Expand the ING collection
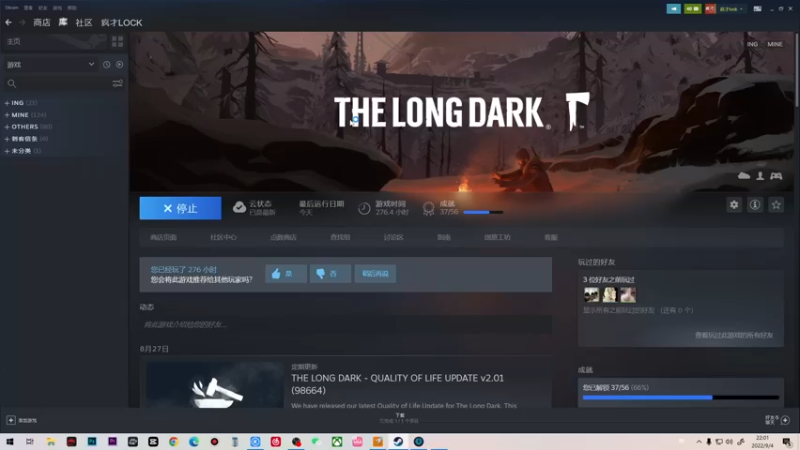This screenshot has height=450, width=800. [7, 103]
